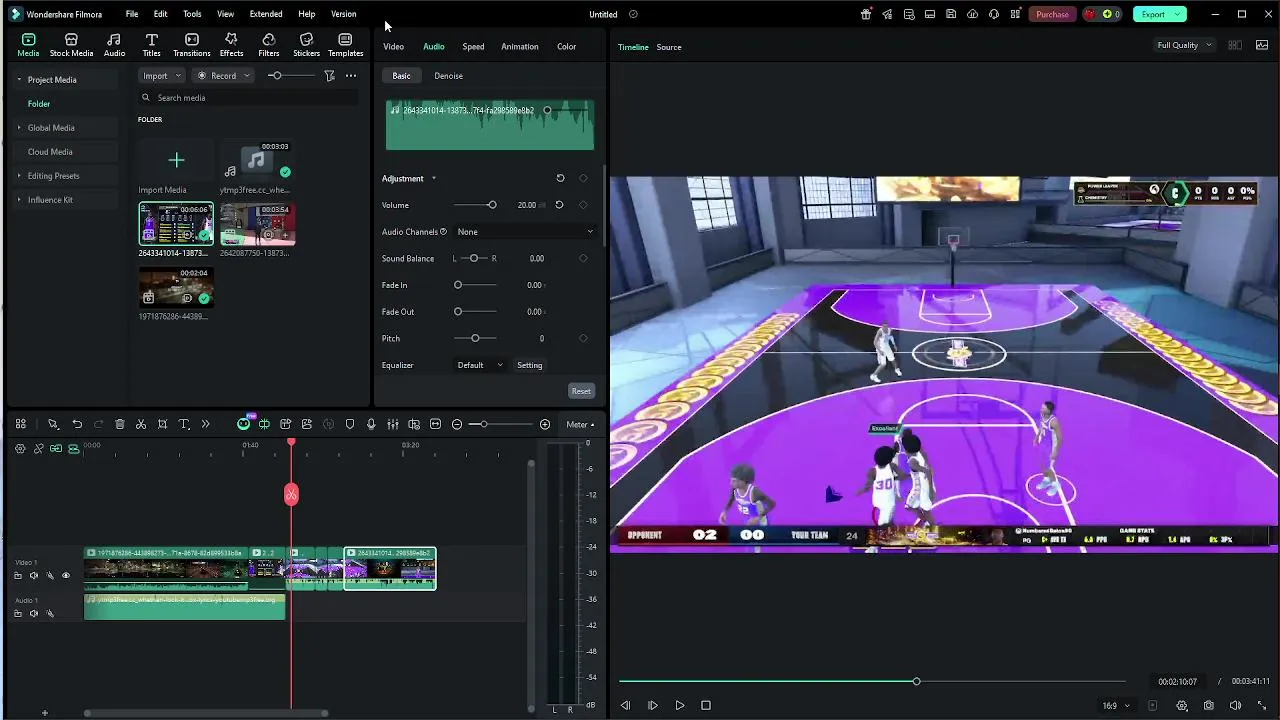Mute the Video 1 track
The height and width of the screenshot is (720, 1280).
[x=33, y=576]
